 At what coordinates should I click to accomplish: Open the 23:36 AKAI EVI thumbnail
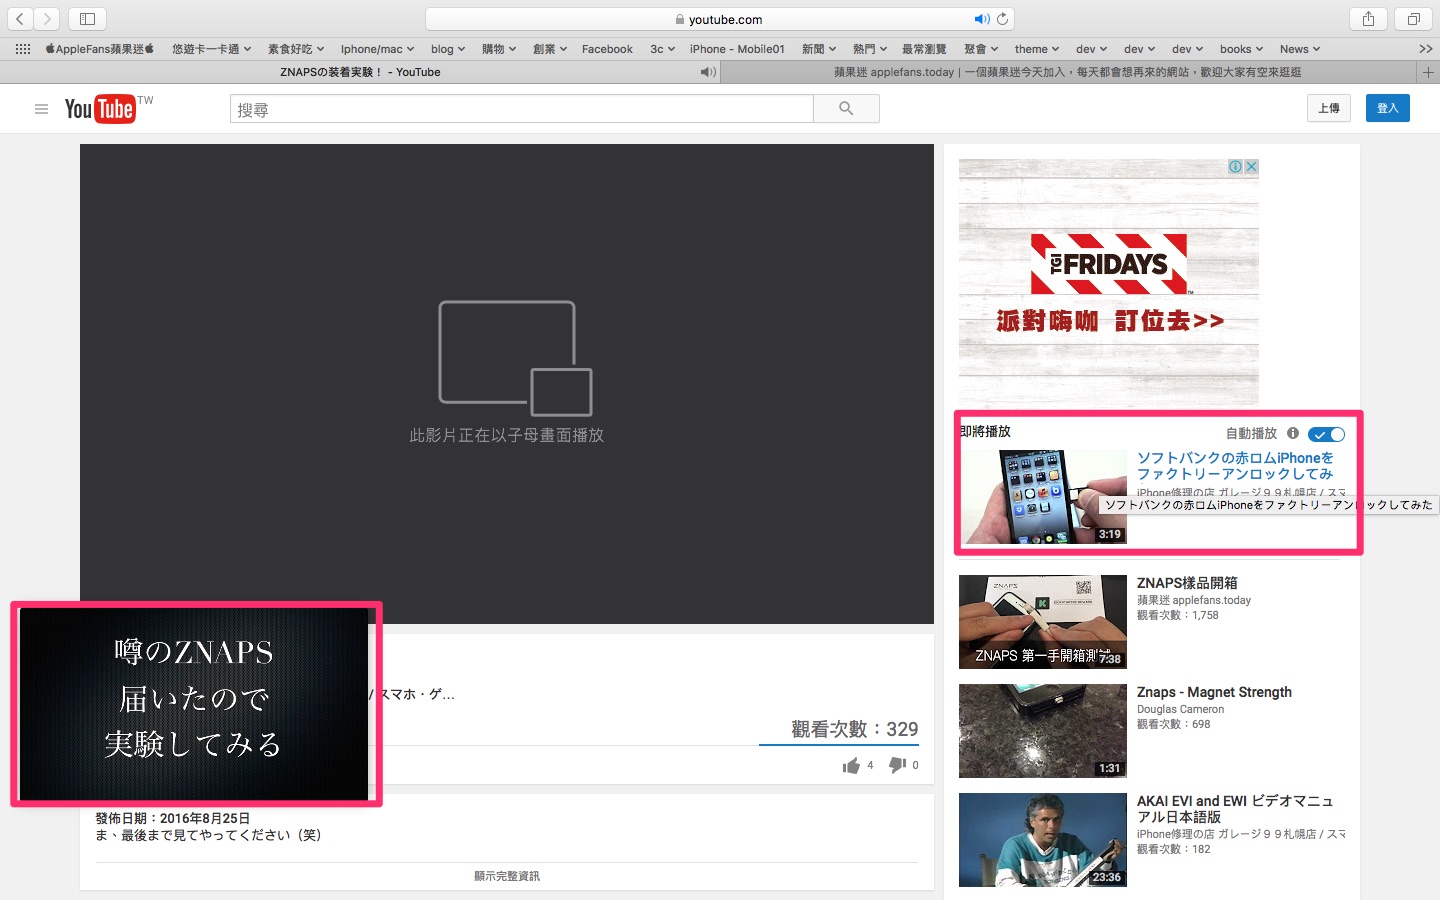coord(1043,840)
